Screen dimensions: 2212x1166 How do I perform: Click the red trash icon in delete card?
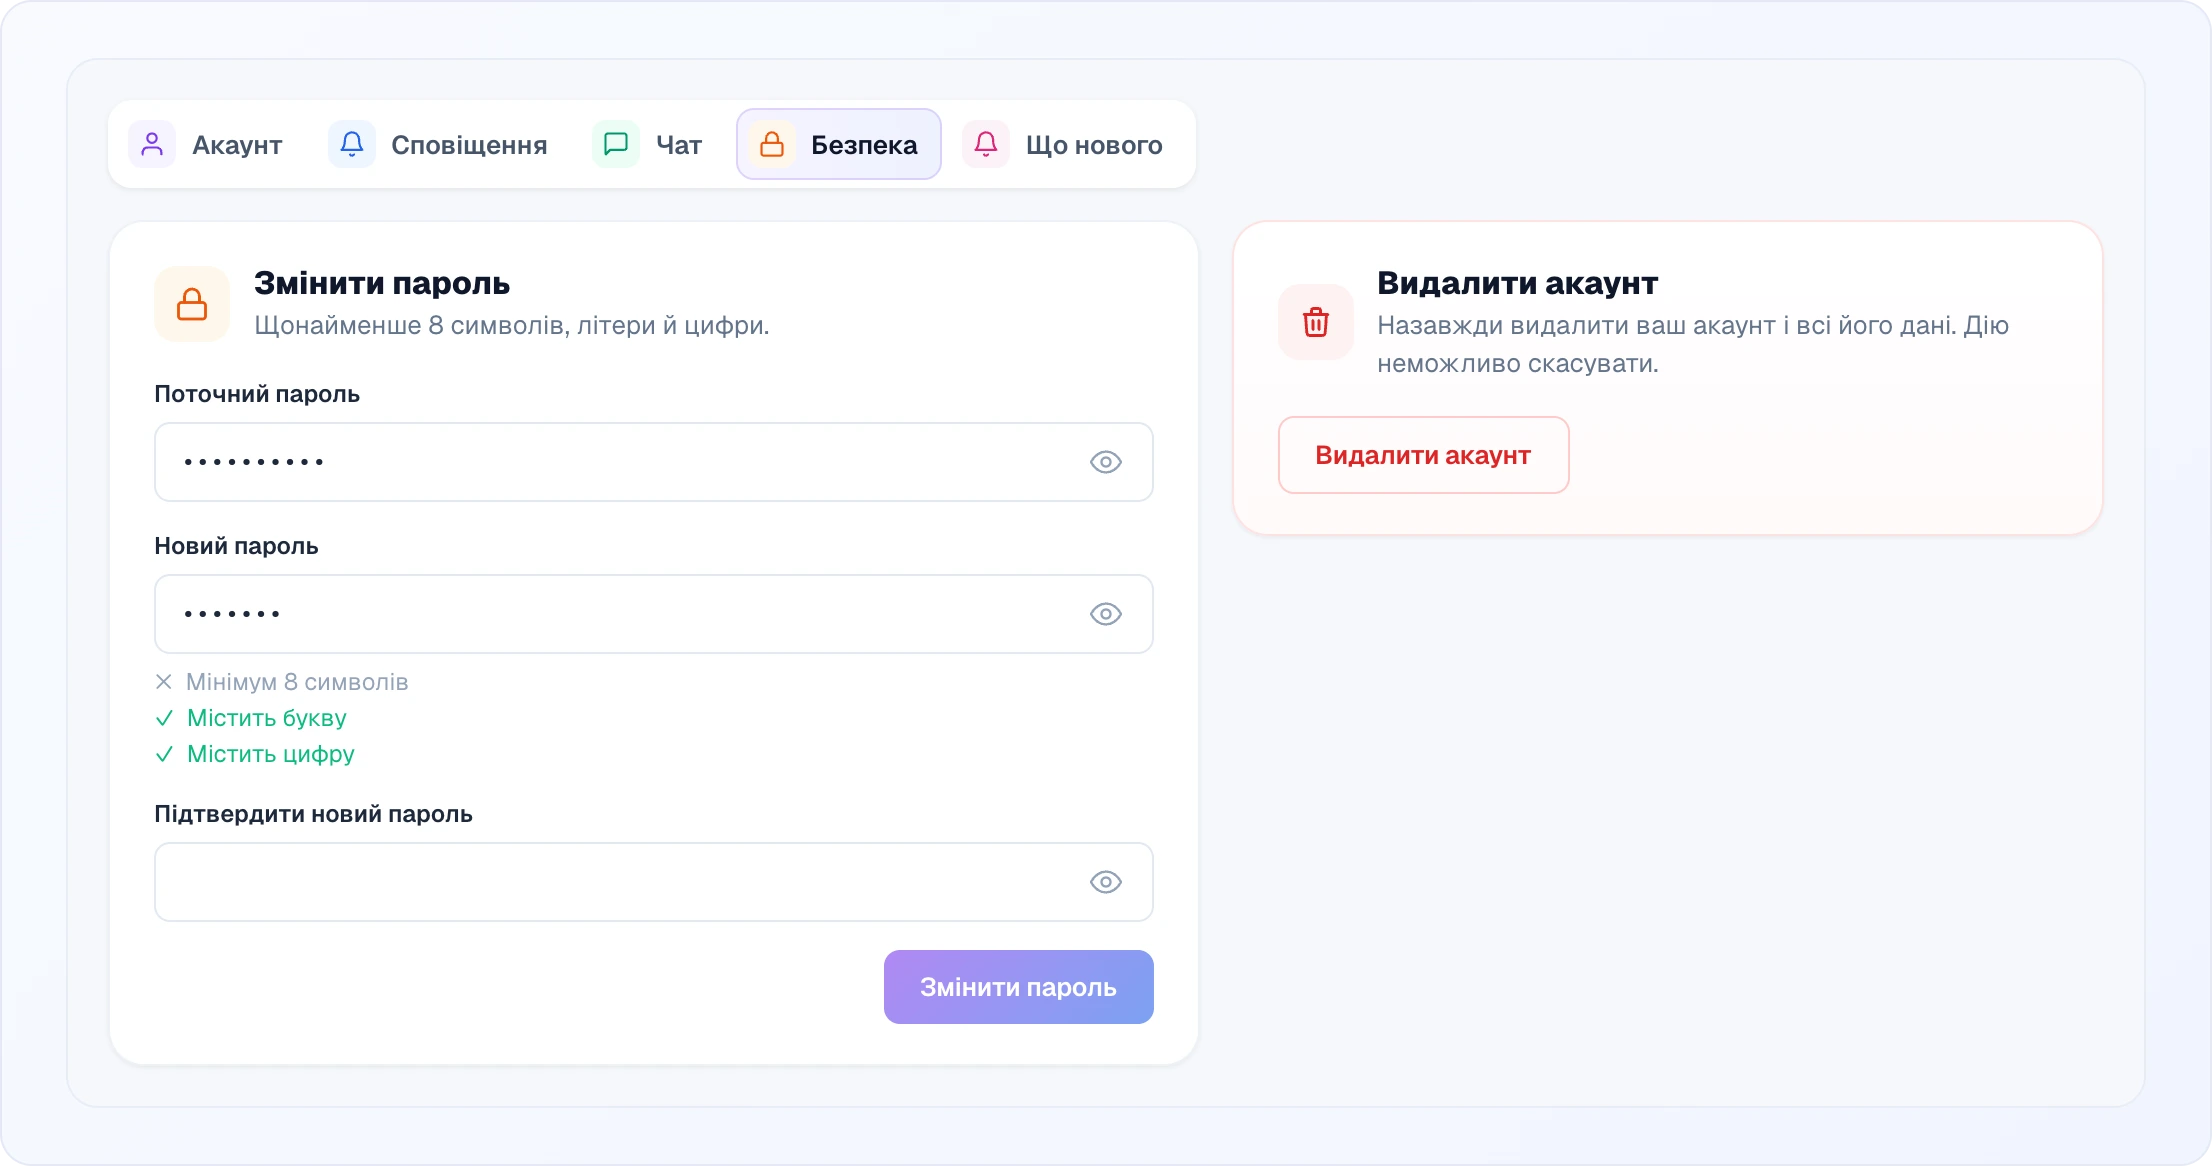[x=1316, y=322]
